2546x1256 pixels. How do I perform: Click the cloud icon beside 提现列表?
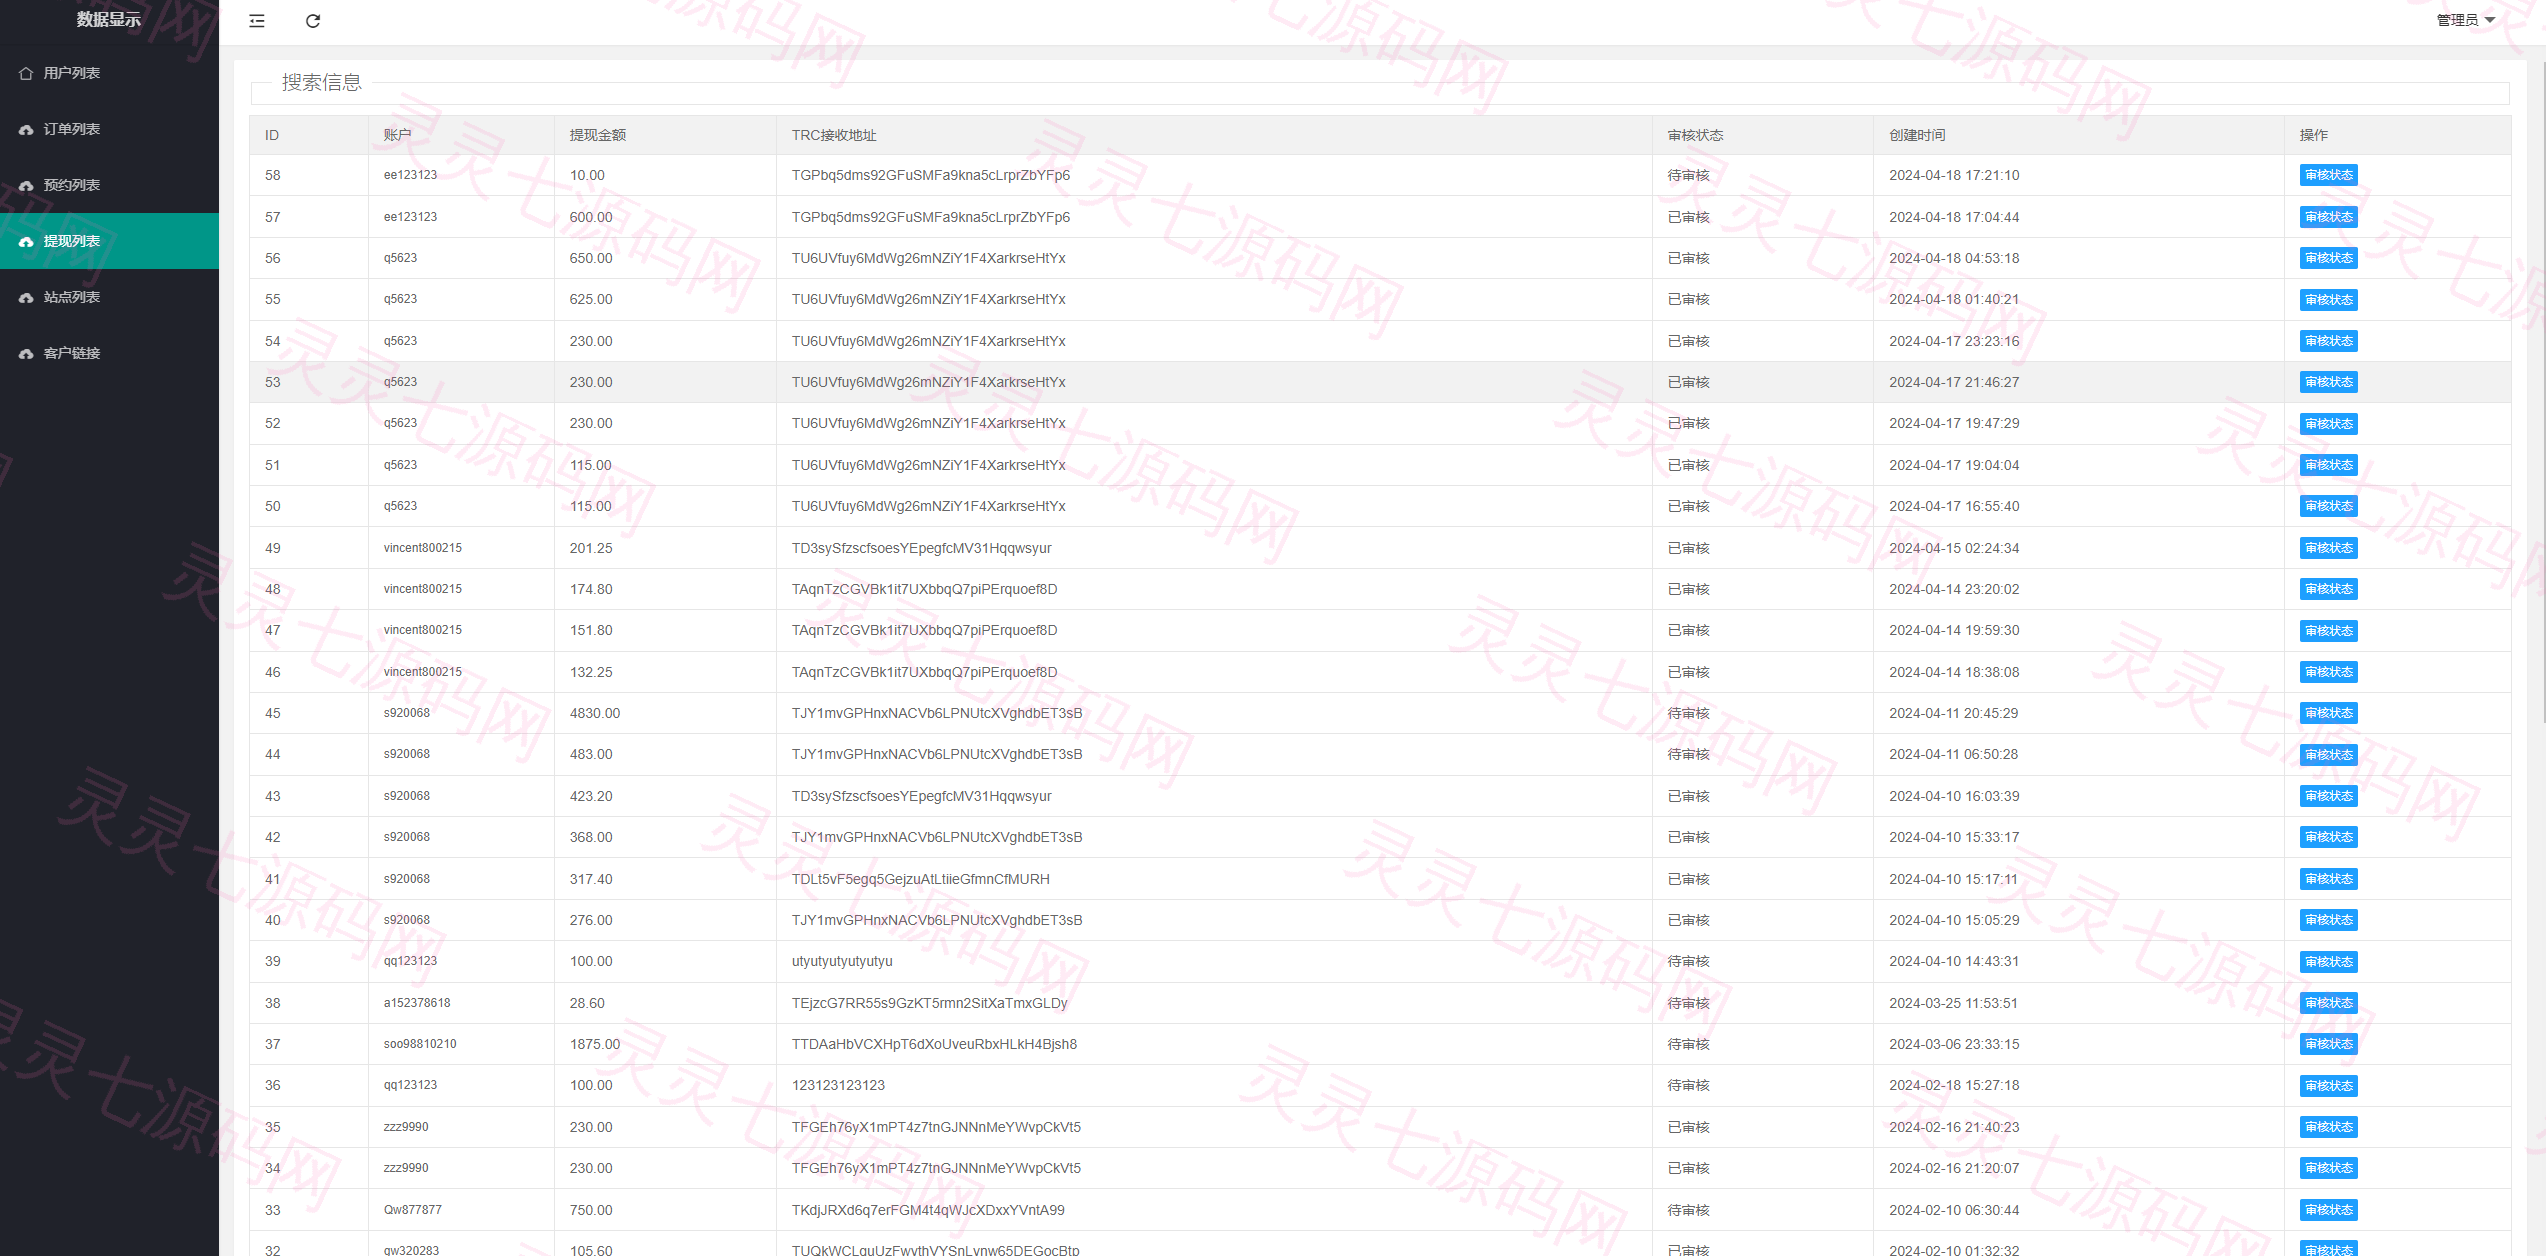pos(26,241)
